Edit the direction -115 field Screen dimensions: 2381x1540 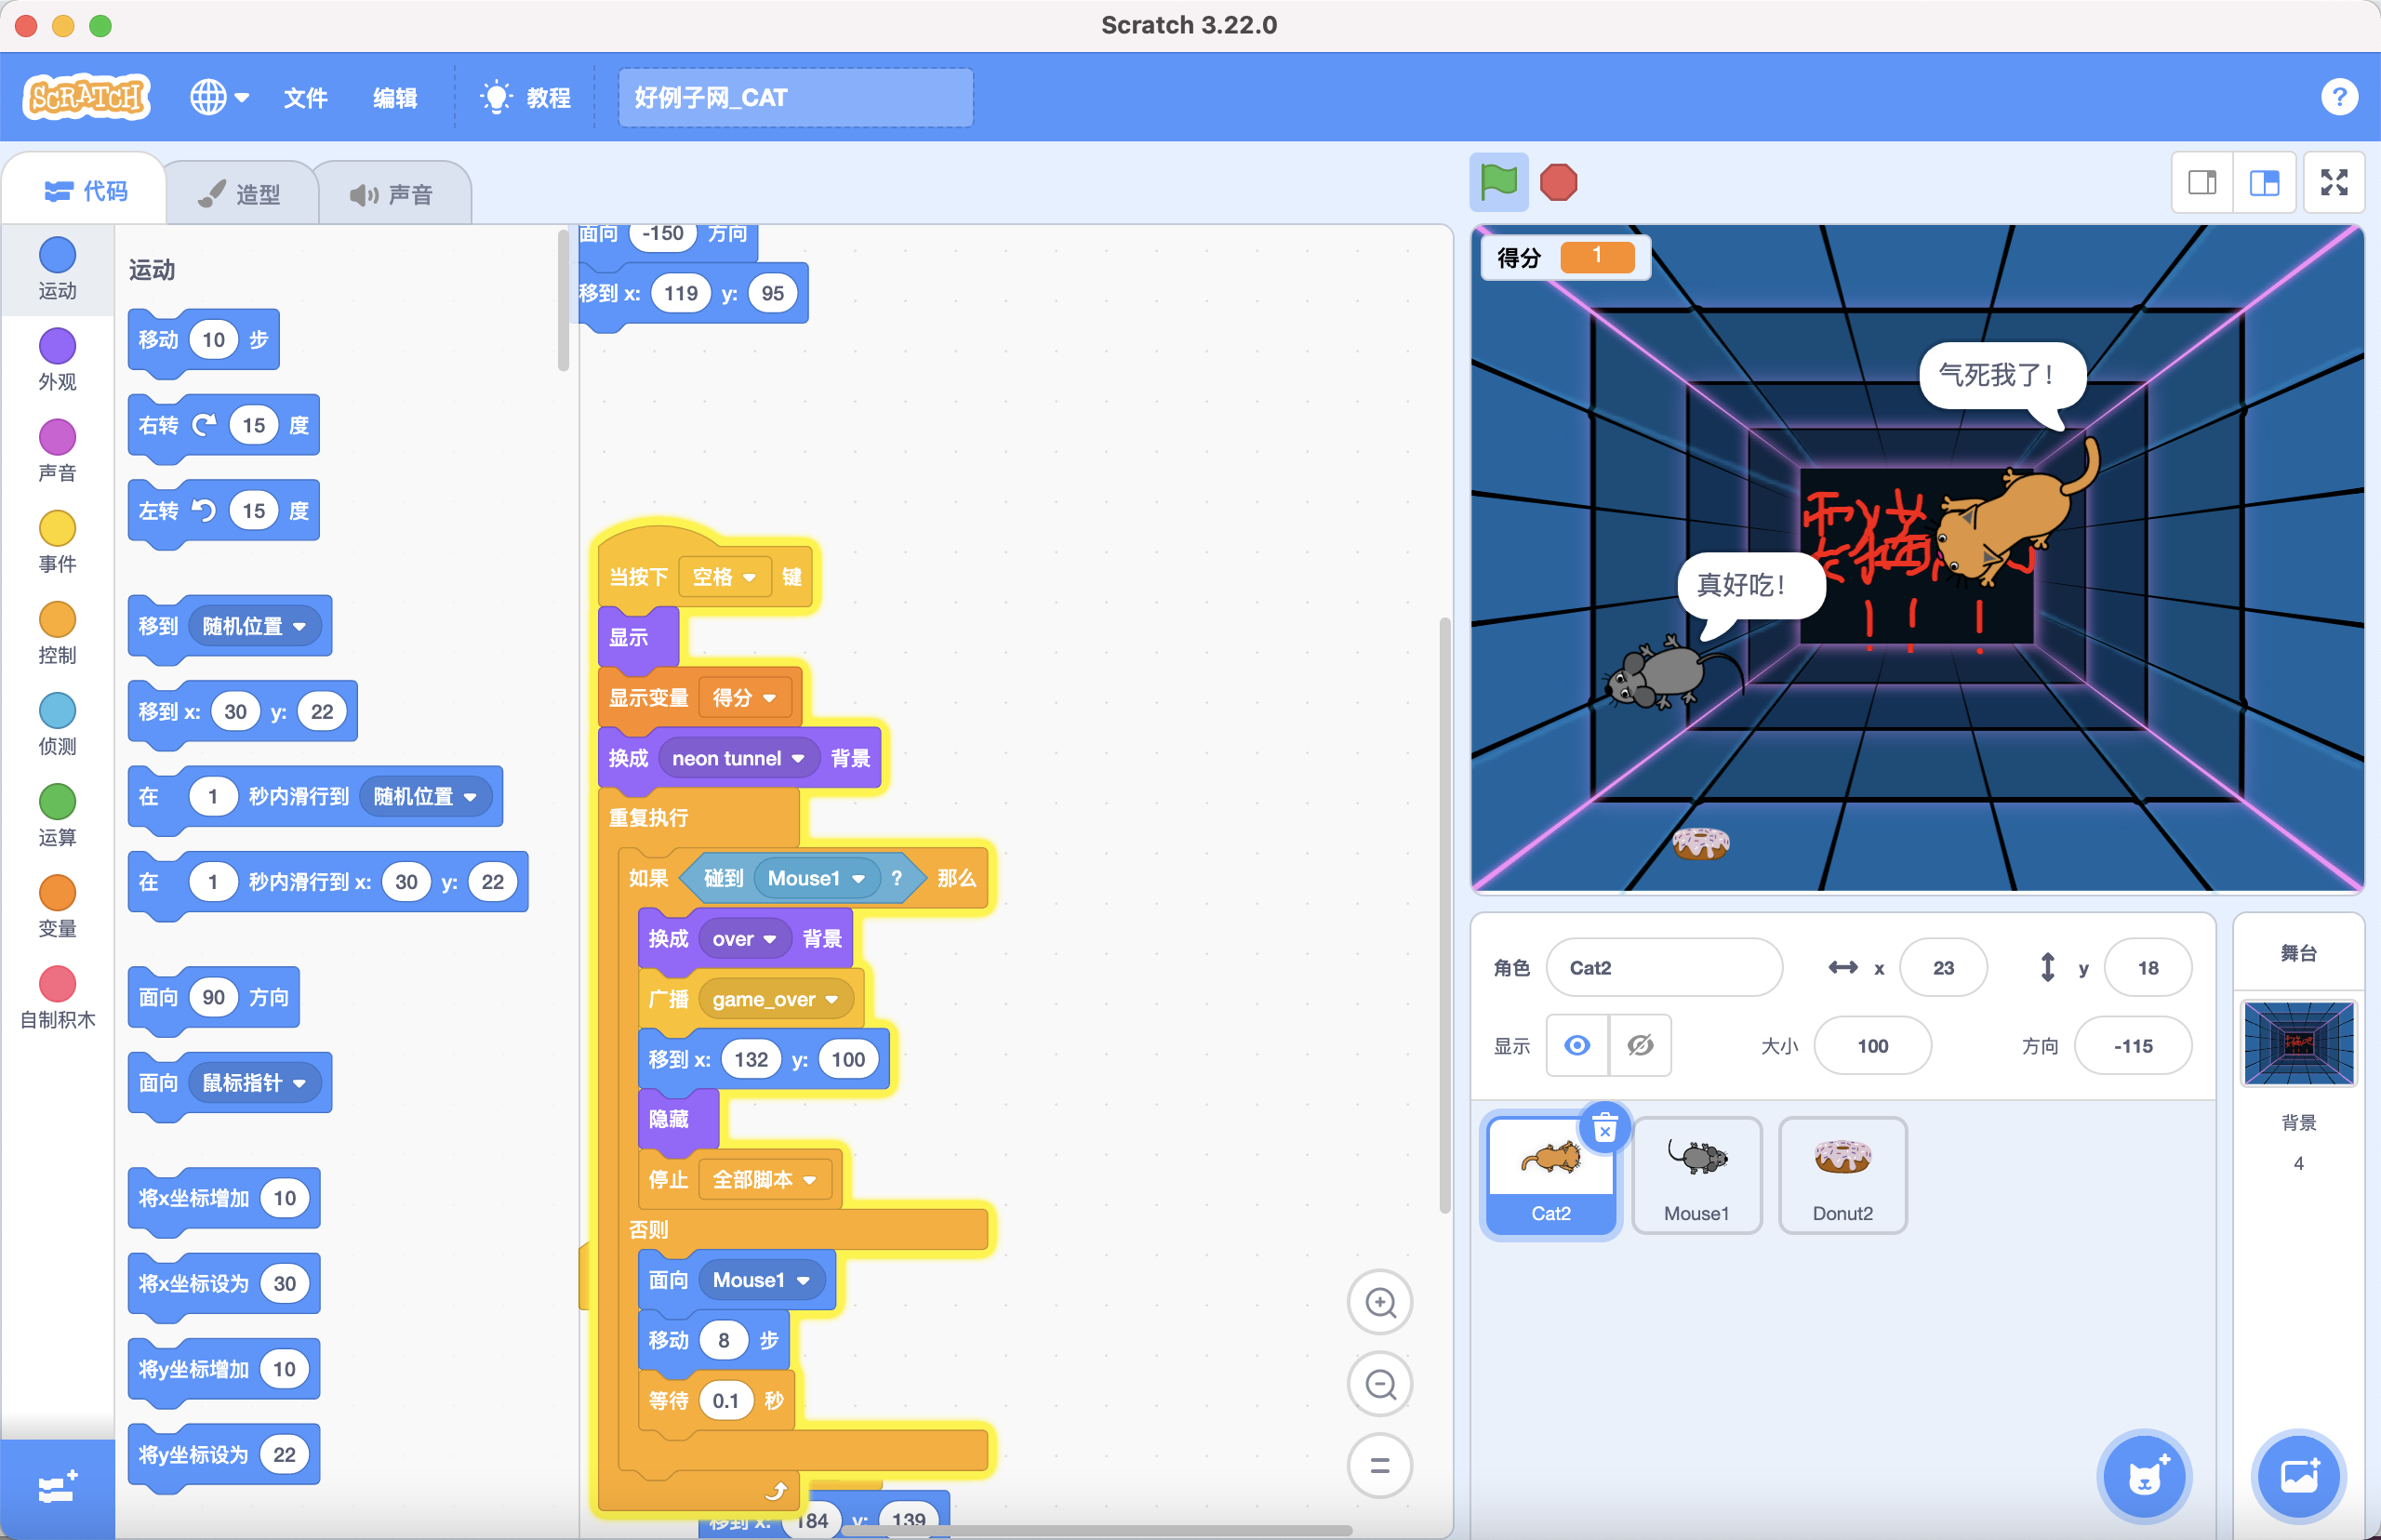tap(2133, 1045)
